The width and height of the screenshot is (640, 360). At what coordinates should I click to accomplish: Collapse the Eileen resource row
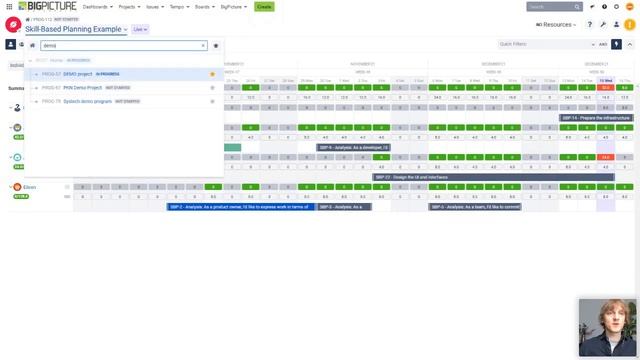pos(11,187)
